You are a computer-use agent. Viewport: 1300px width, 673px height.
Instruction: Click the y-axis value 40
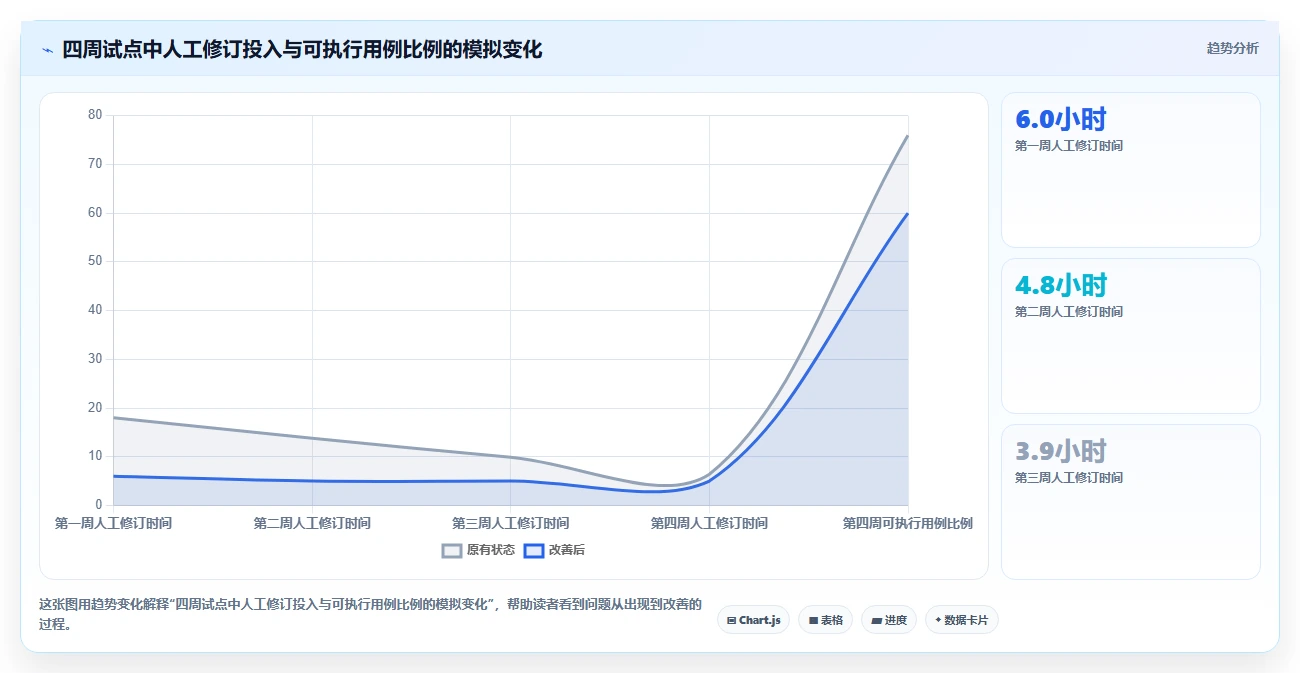(x=96, y=310)
